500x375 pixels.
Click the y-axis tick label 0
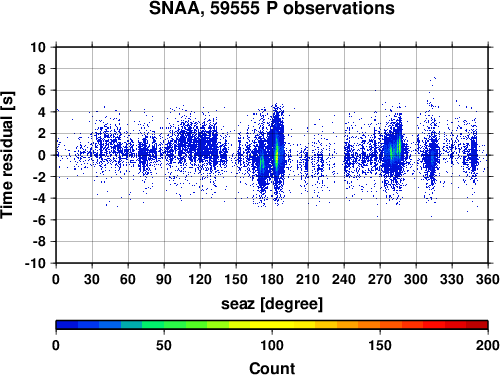(42, 155)
